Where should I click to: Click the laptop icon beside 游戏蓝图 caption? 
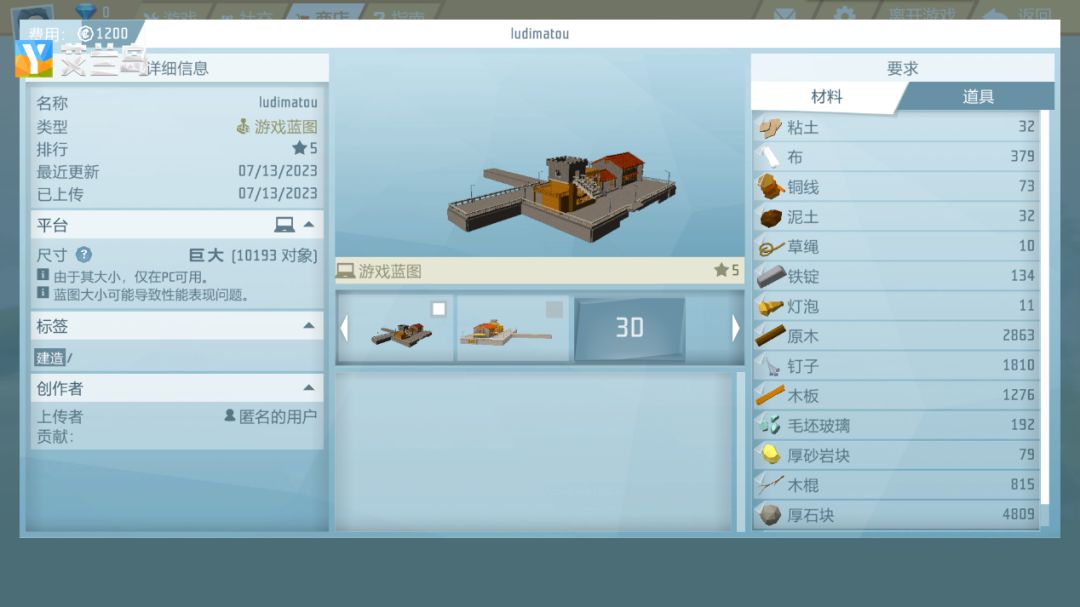point(345,271)
